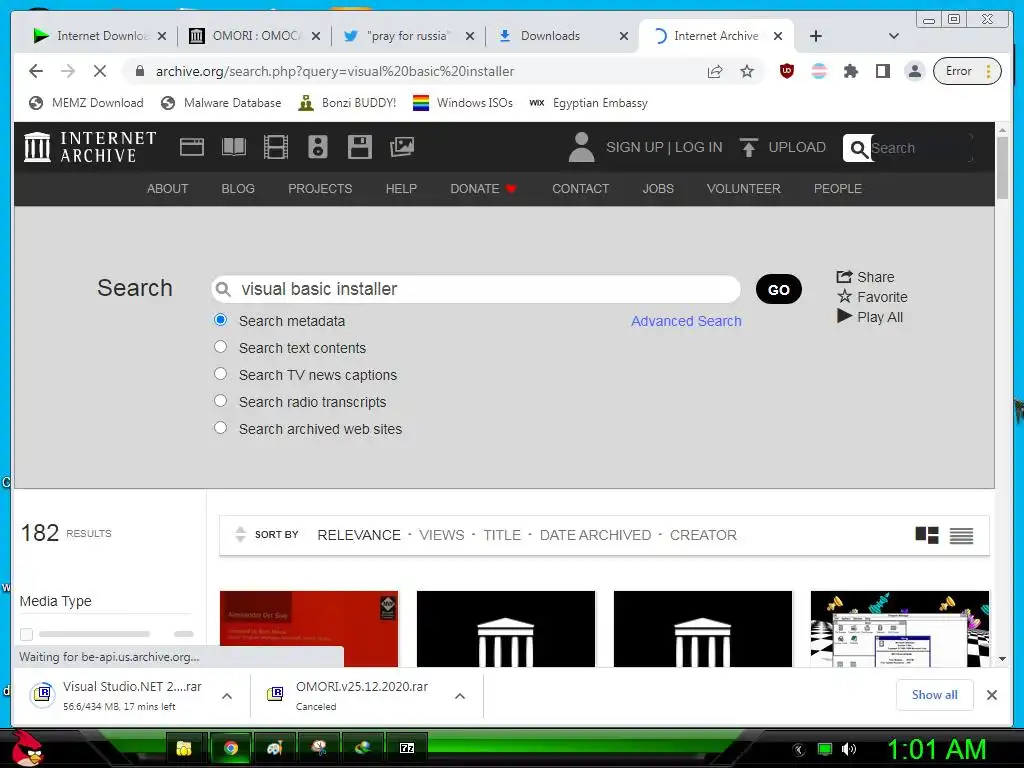Screen dimensions: 1024x768
Task: Click the Upload arrow icon
Action: [748, 147]
